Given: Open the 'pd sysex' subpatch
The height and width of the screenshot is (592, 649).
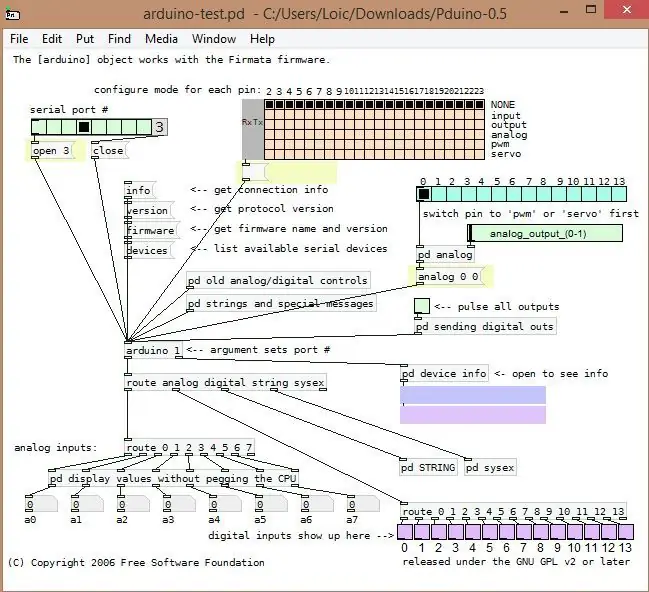Looking at the screenshot, I should click(490, 467).
